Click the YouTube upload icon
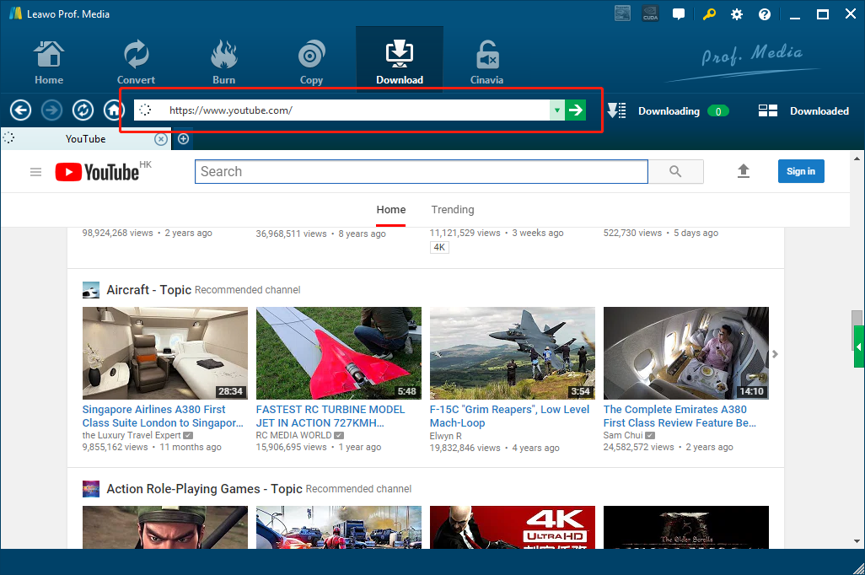 point(743,172)
